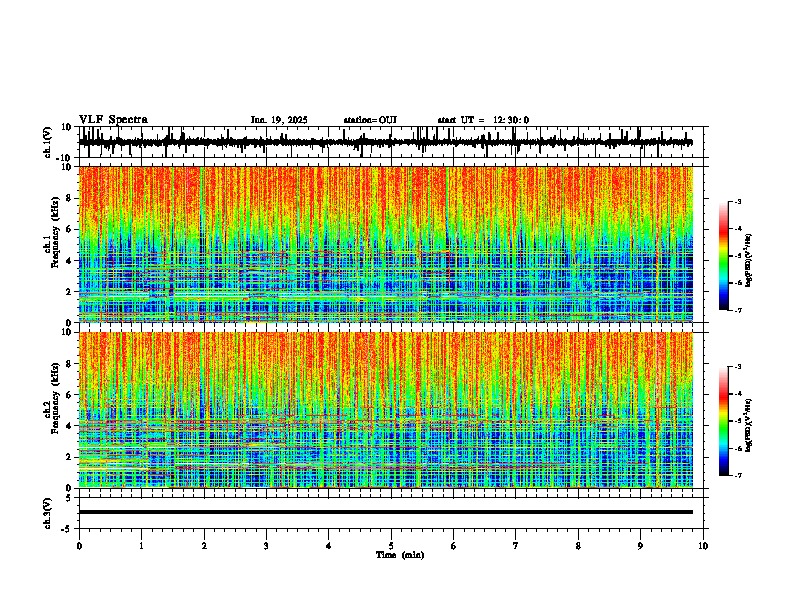Click the "-3" label on ch.2 colorbar
The image size is (792, 612).
click(738, 367)
